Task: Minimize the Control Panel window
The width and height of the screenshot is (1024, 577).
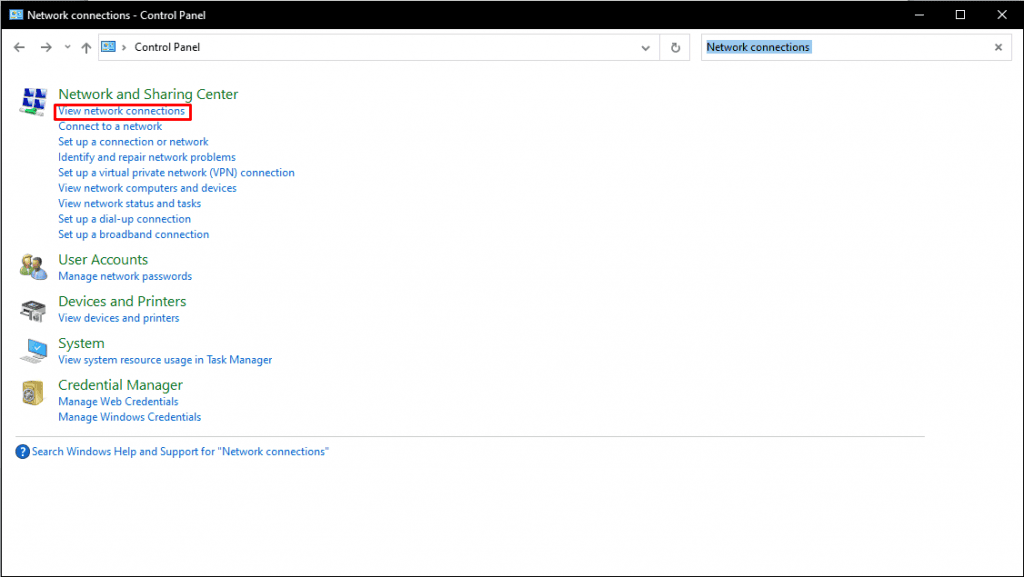Action: 919,14
